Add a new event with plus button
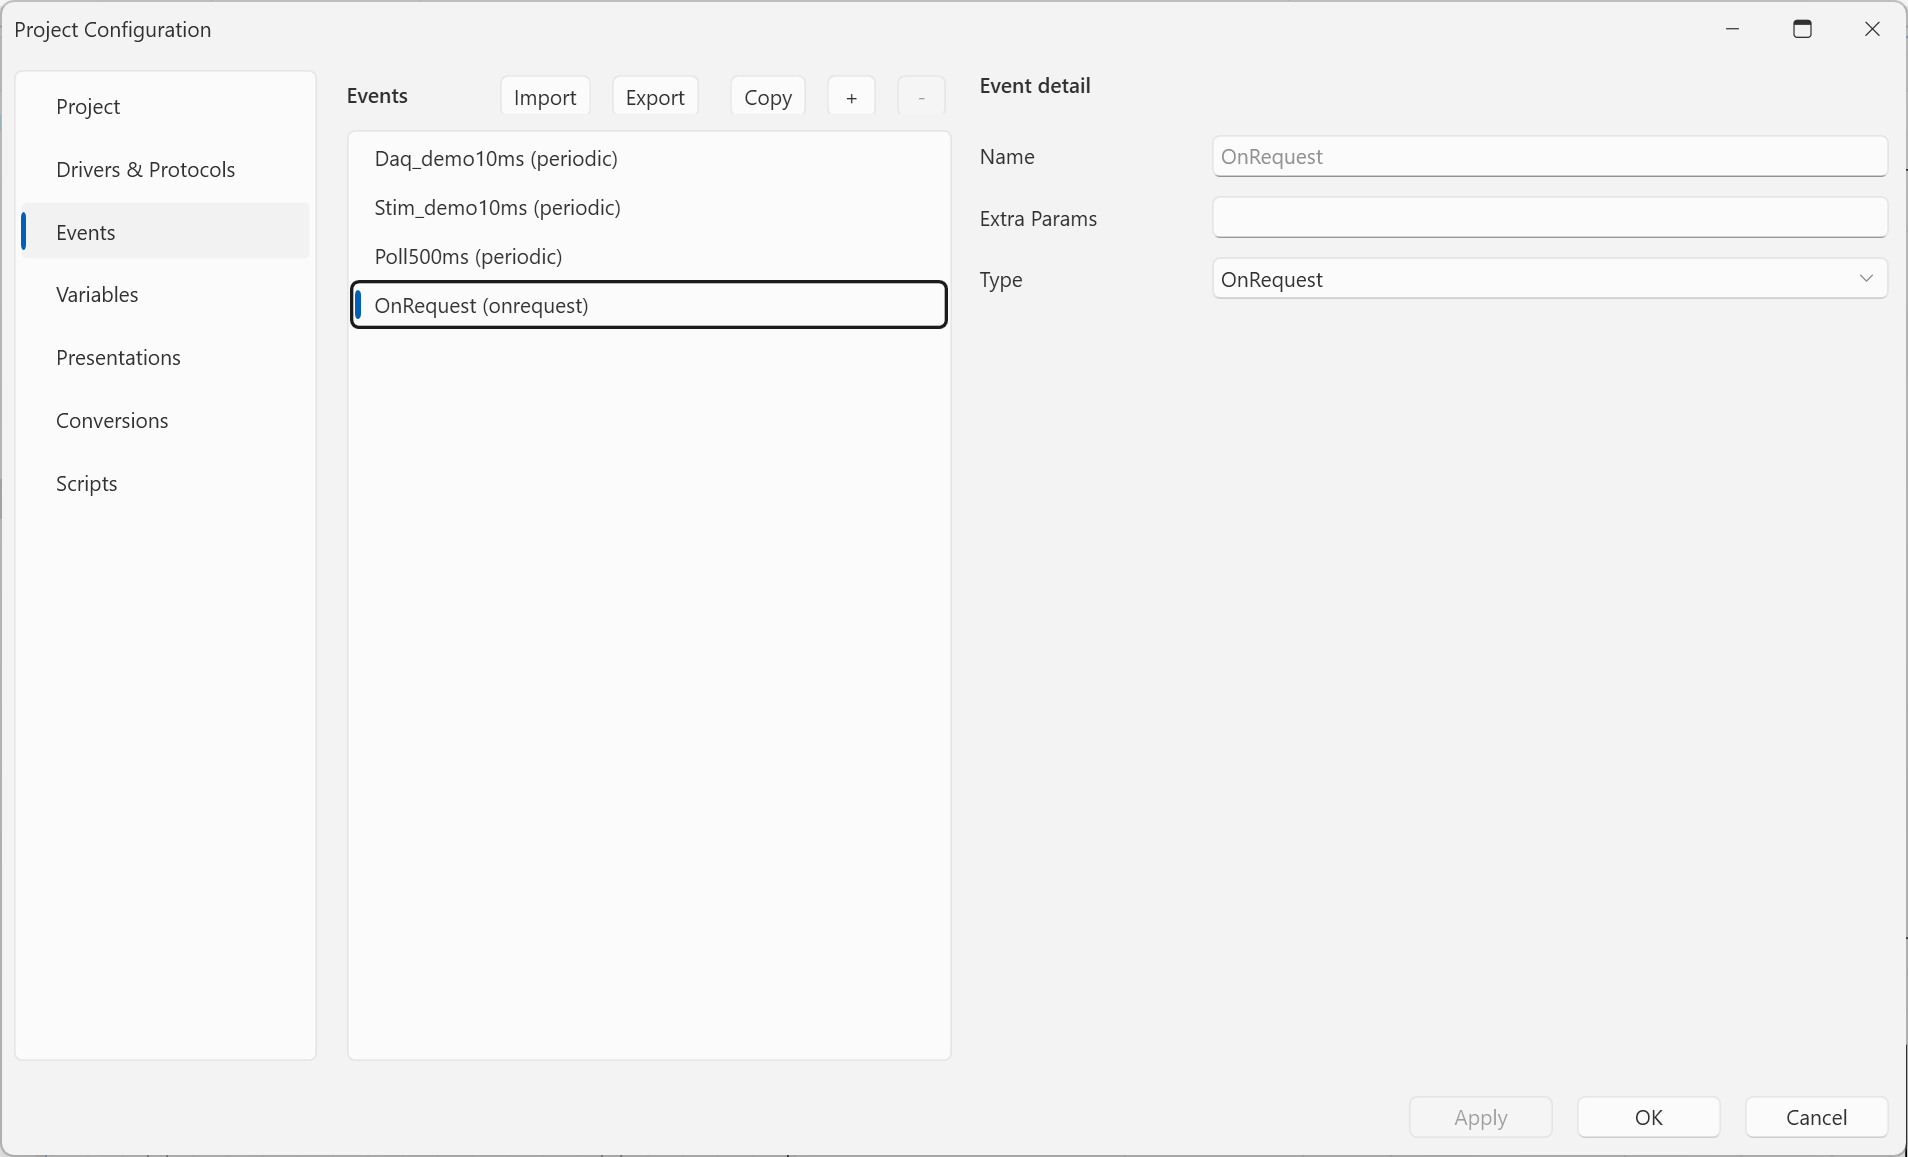 pyautogui.click(x=852, y=97)
